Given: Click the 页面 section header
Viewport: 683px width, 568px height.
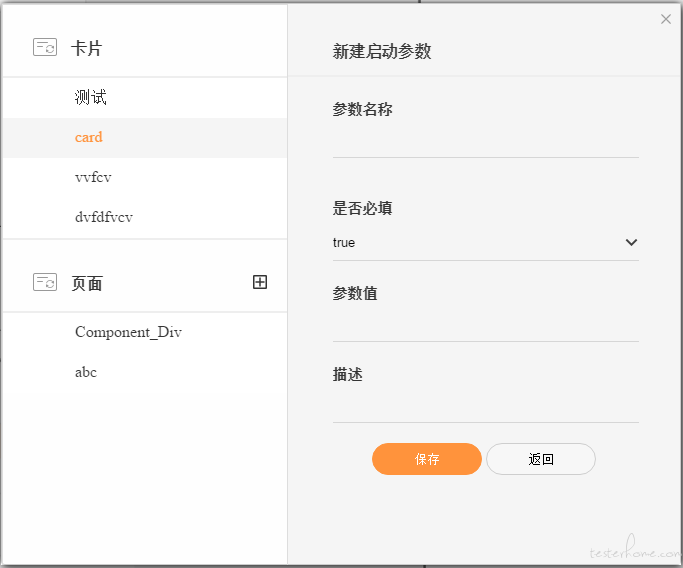Looking at the screenshot, I should coord(87,284).
